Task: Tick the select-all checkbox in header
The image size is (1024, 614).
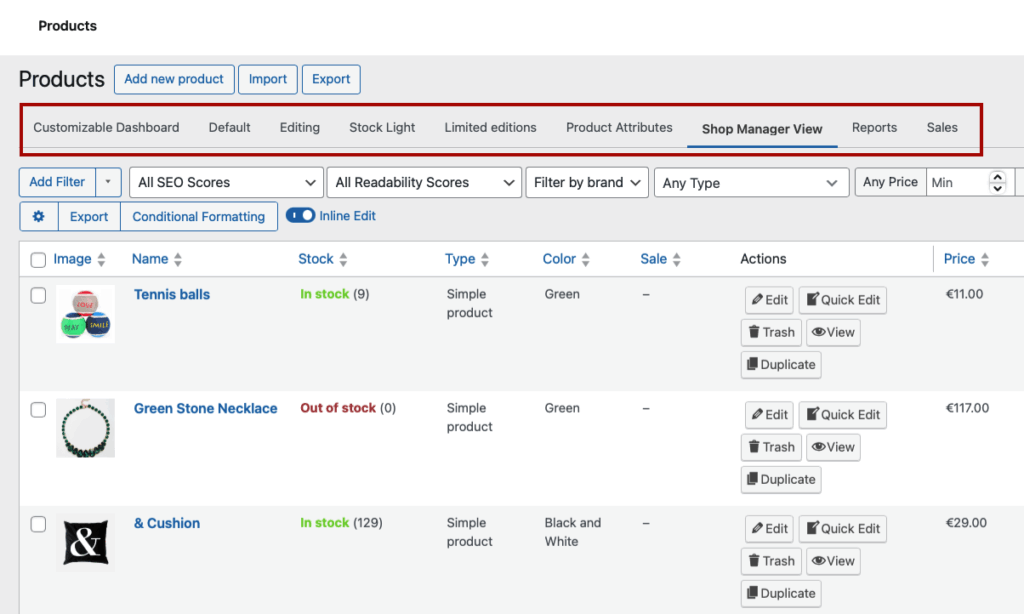Action: 38,260
